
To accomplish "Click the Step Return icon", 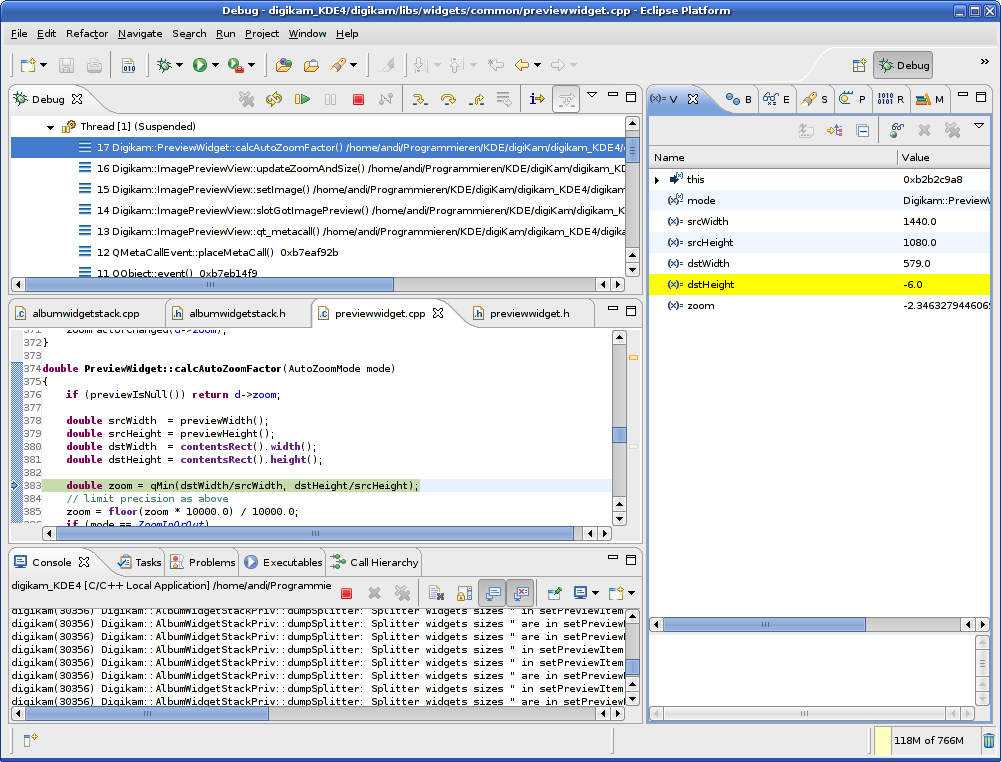I will (476, 99).
